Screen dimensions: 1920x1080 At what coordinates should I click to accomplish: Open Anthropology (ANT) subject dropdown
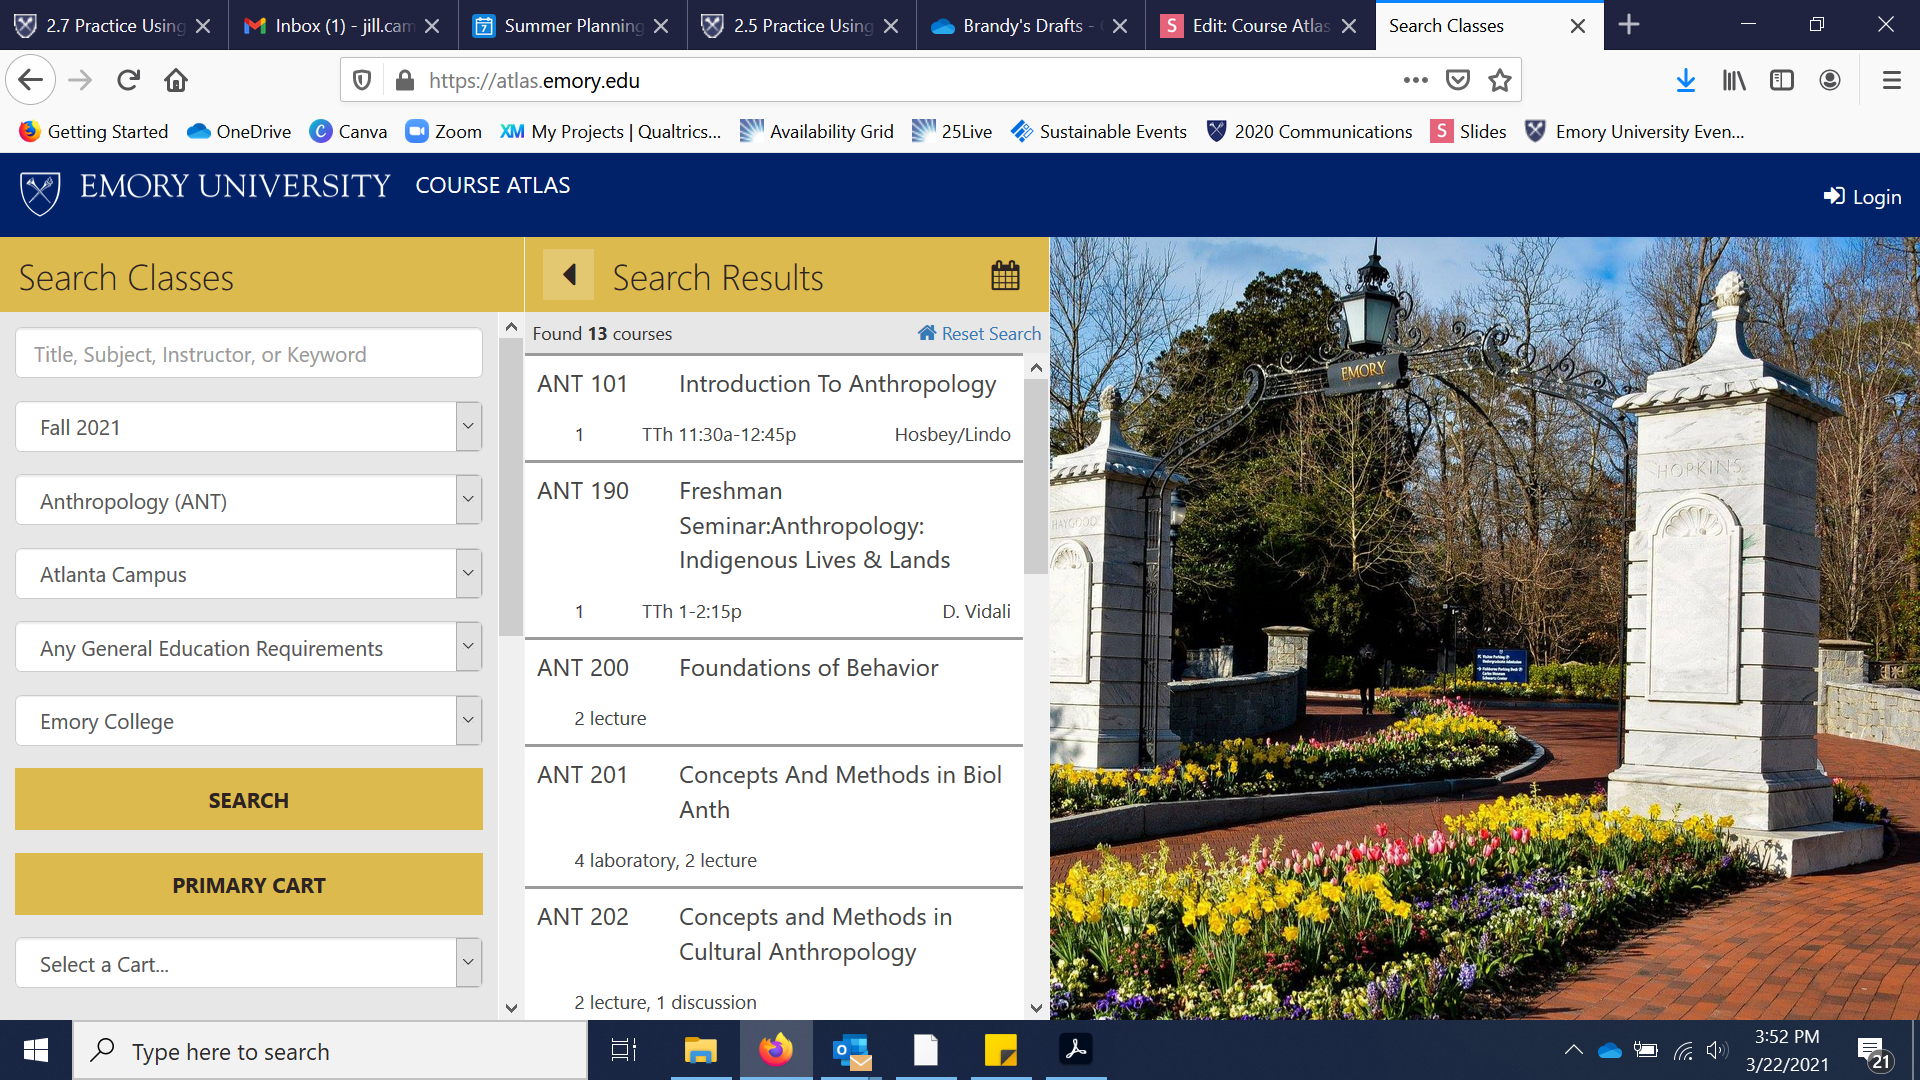pos(249,500)
